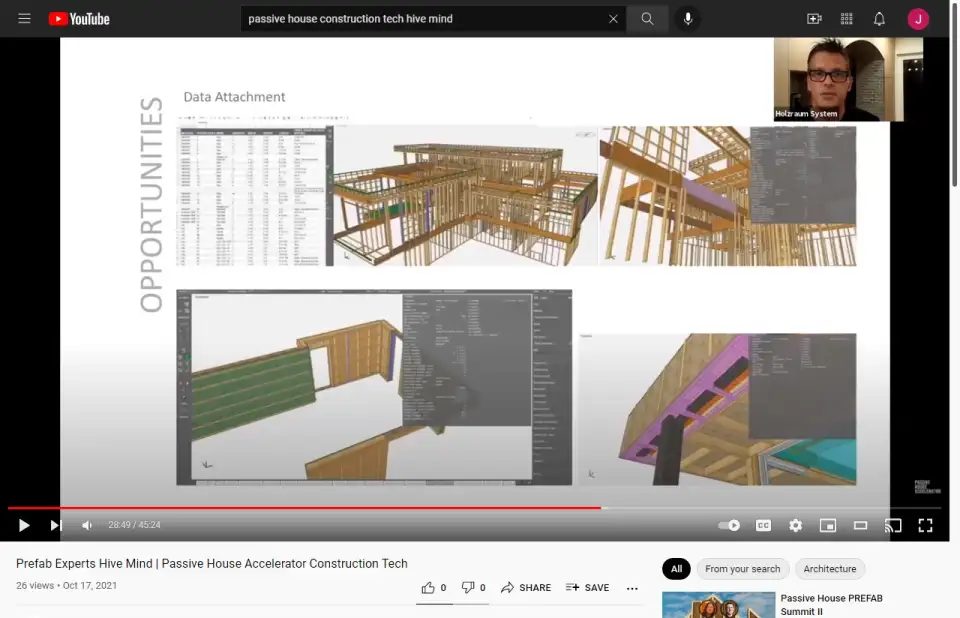This screenshot has height=618, width=960.
Task: Click the YouTube home logo
Action: tap(79, 19)
